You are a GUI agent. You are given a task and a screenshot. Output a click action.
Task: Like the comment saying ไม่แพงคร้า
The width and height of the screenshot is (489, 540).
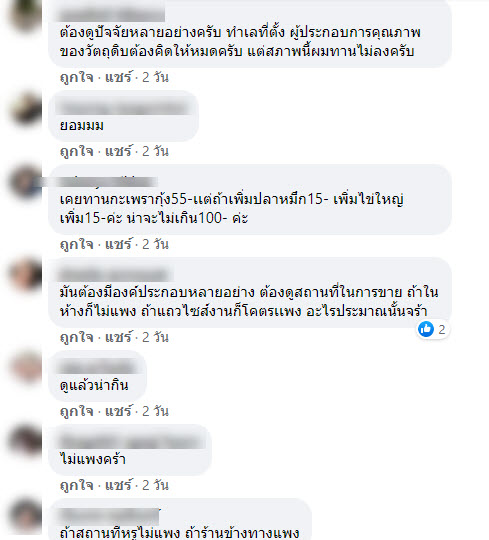76,485
